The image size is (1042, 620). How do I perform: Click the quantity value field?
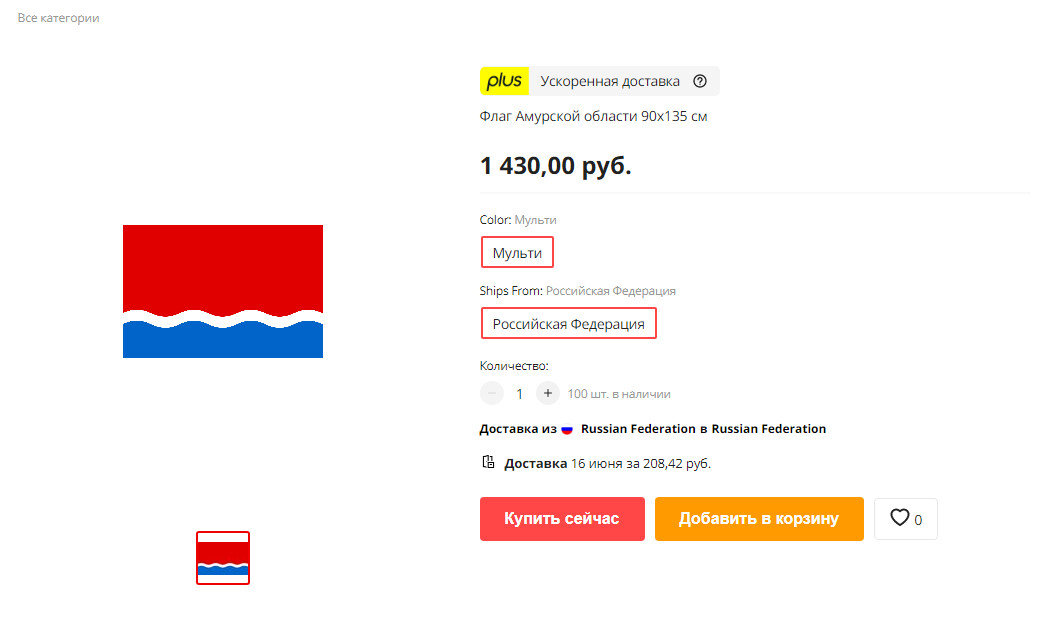[x=520, y=394]
